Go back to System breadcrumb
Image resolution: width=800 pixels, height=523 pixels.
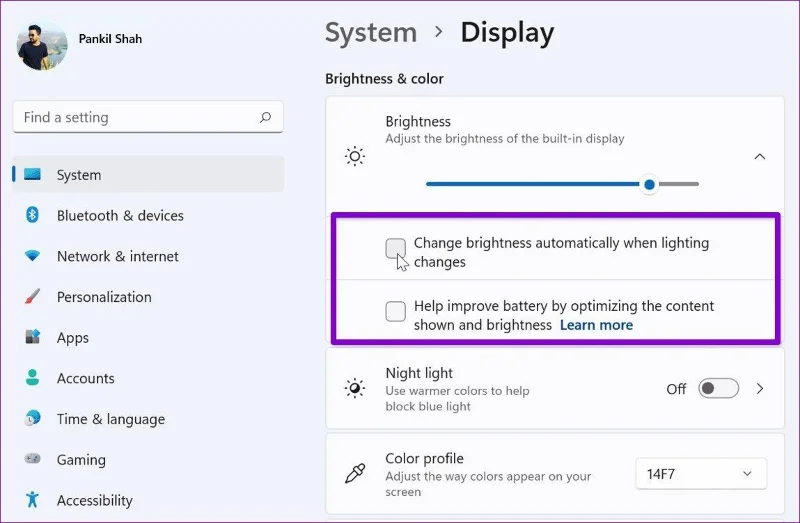click(x=371, y=33)
